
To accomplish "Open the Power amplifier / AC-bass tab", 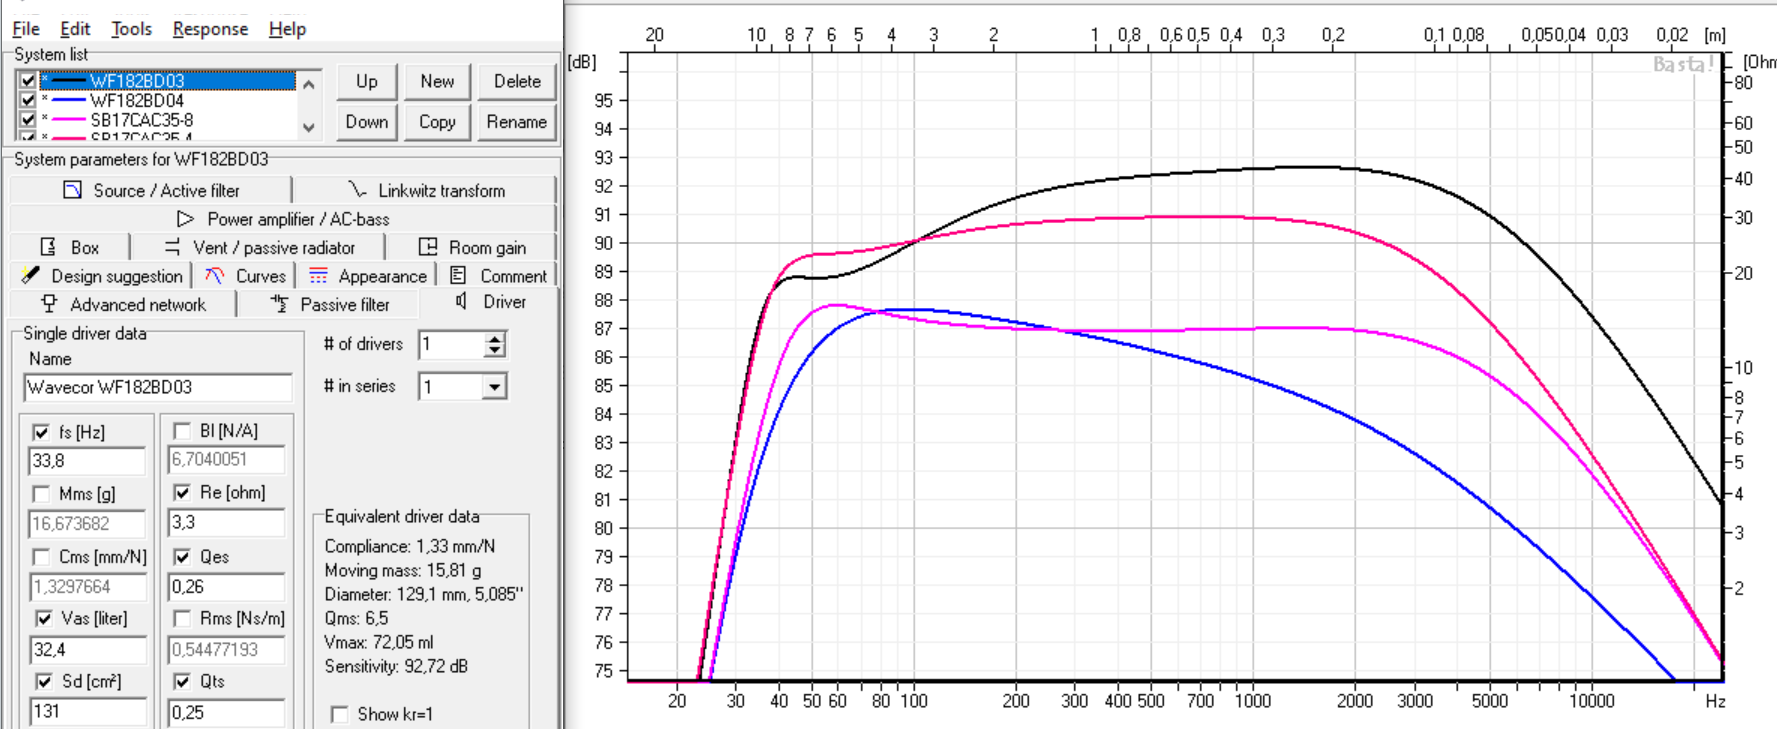I will pyautogui.click(x=283, y=219).
